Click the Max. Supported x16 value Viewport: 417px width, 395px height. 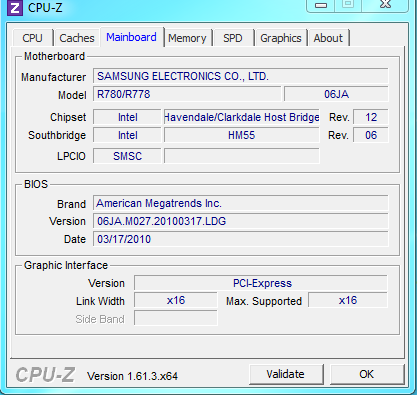[348, 300]
